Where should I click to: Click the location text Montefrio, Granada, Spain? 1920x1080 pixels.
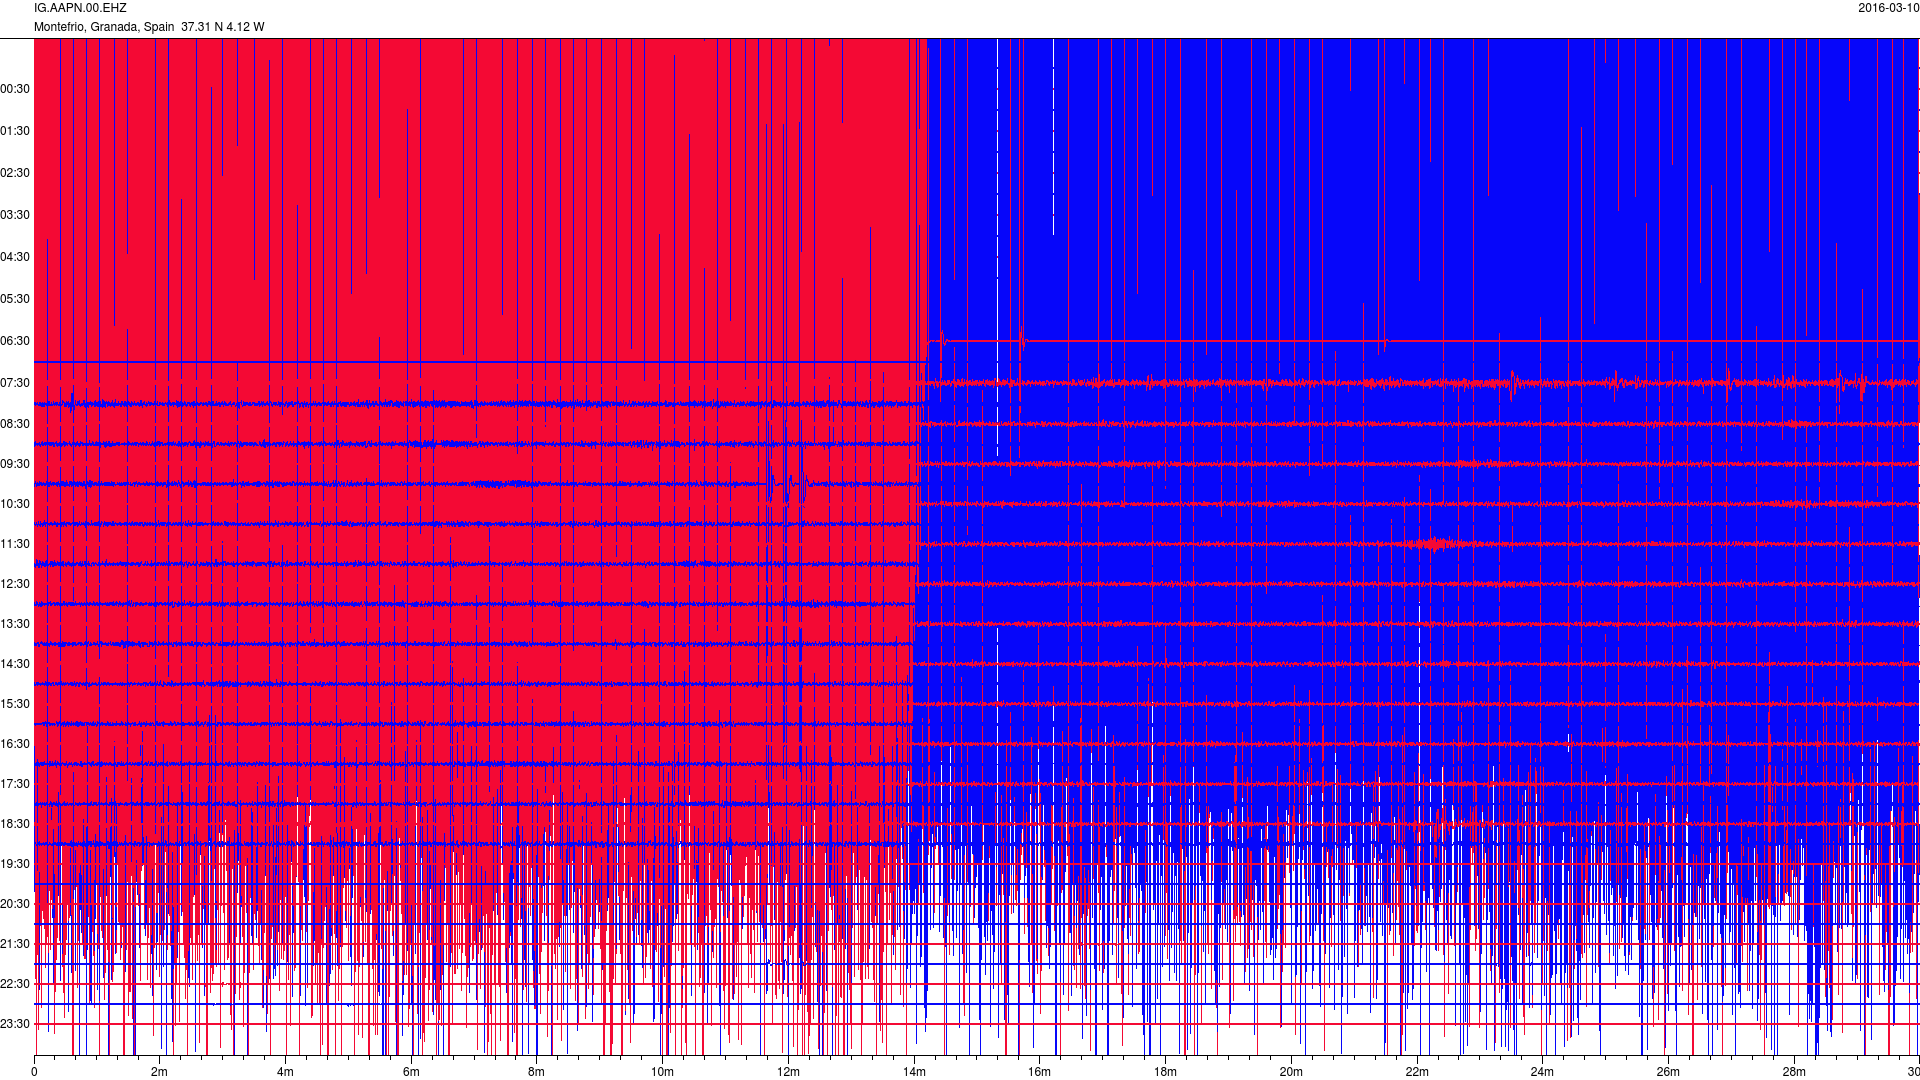click(x=104, y=27)
